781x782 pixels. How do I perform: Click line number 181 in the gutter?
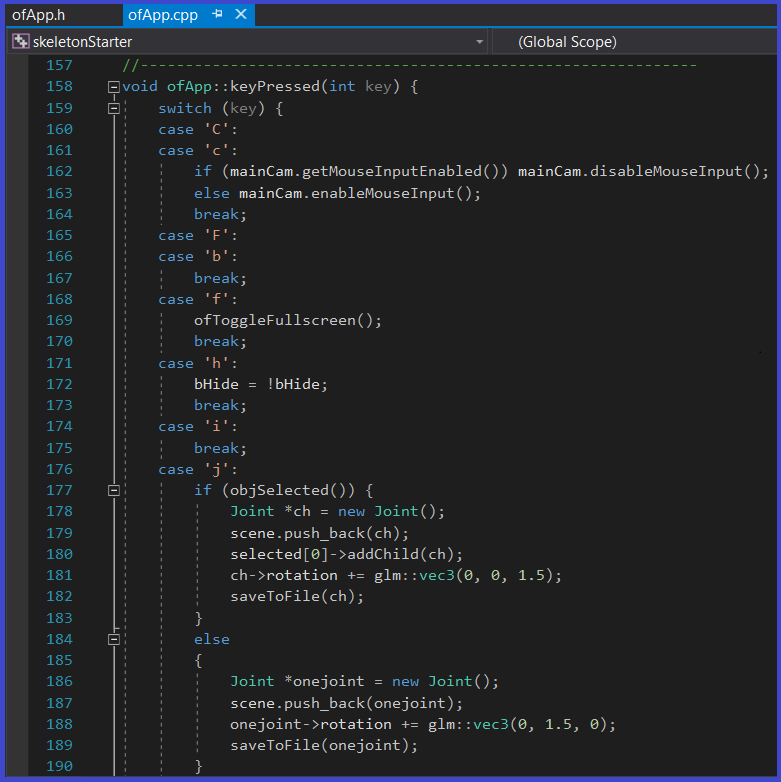[x=59, y=576]
